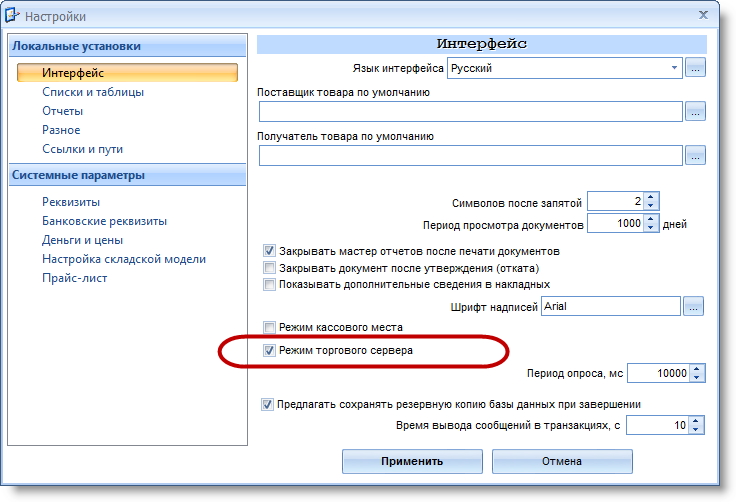Go to 'Деньги и цены' settings

(83, 240)
